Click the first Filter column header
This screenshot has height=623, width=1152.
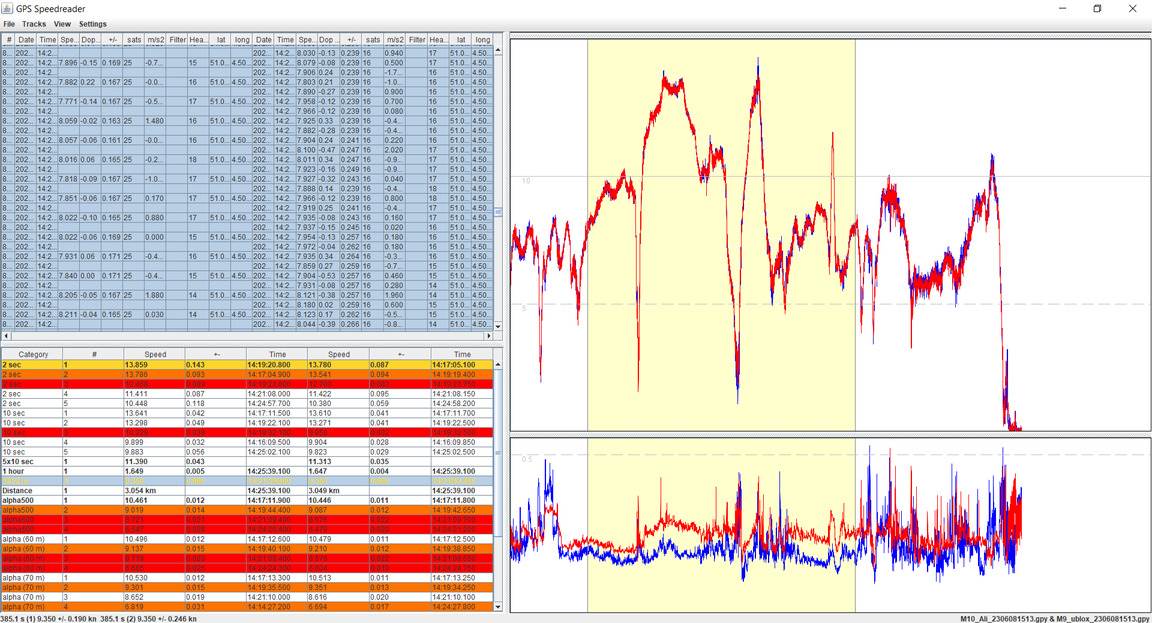pos(177,39)
